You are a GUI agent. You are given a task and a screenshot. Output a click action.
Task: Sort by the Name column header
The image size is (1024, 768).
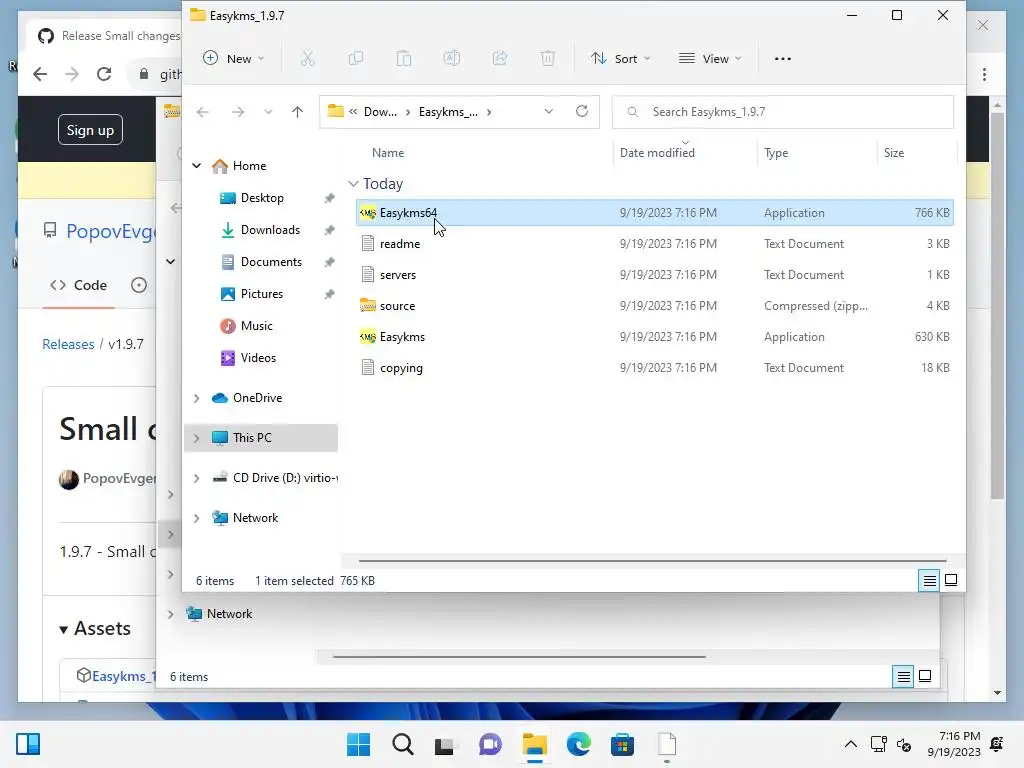[388, 153]
